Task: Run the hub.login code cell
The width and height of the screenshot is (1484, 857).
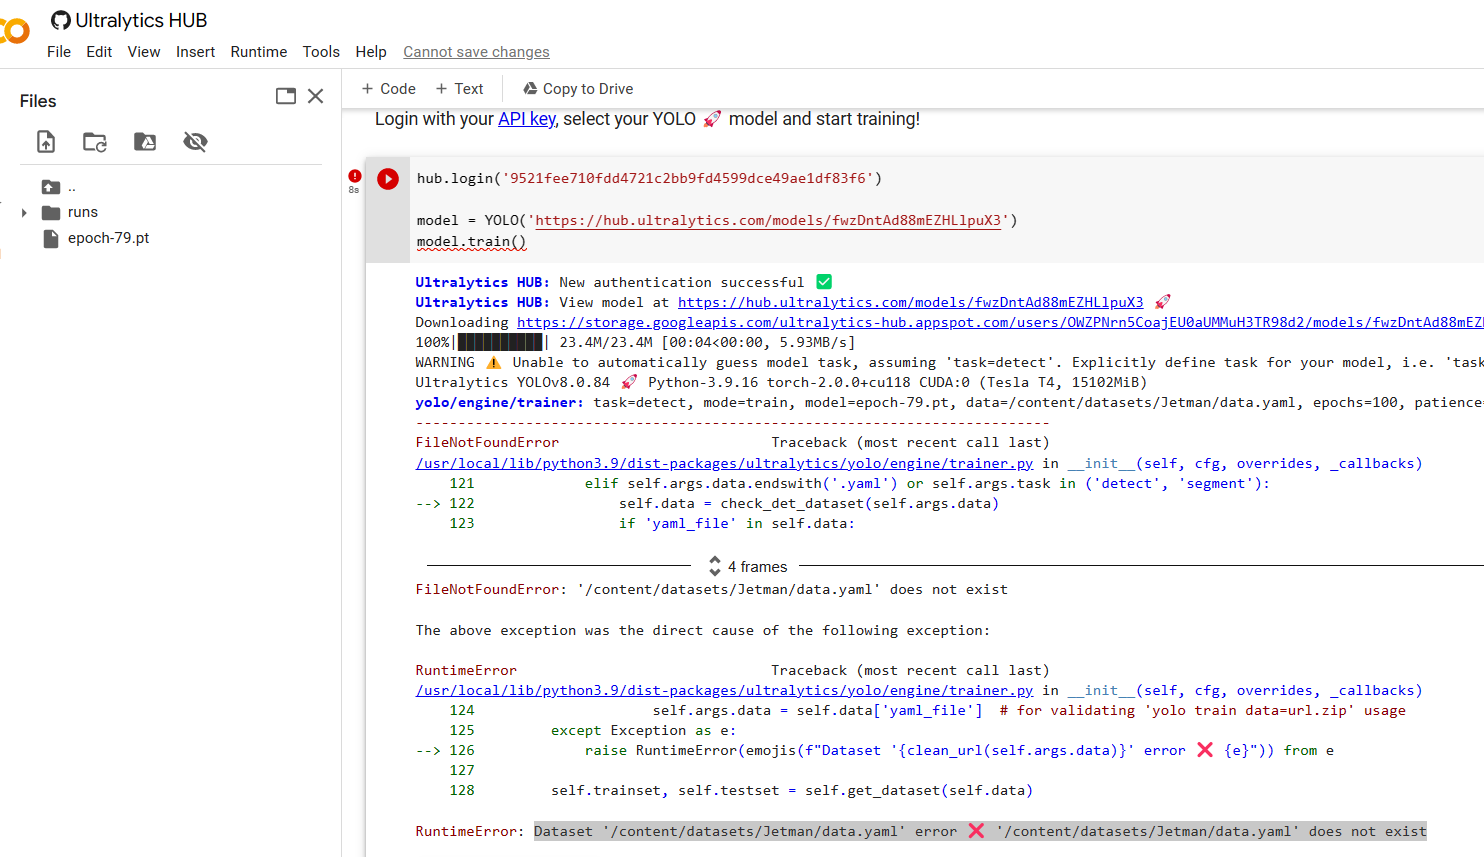Action: coord(387,179)
